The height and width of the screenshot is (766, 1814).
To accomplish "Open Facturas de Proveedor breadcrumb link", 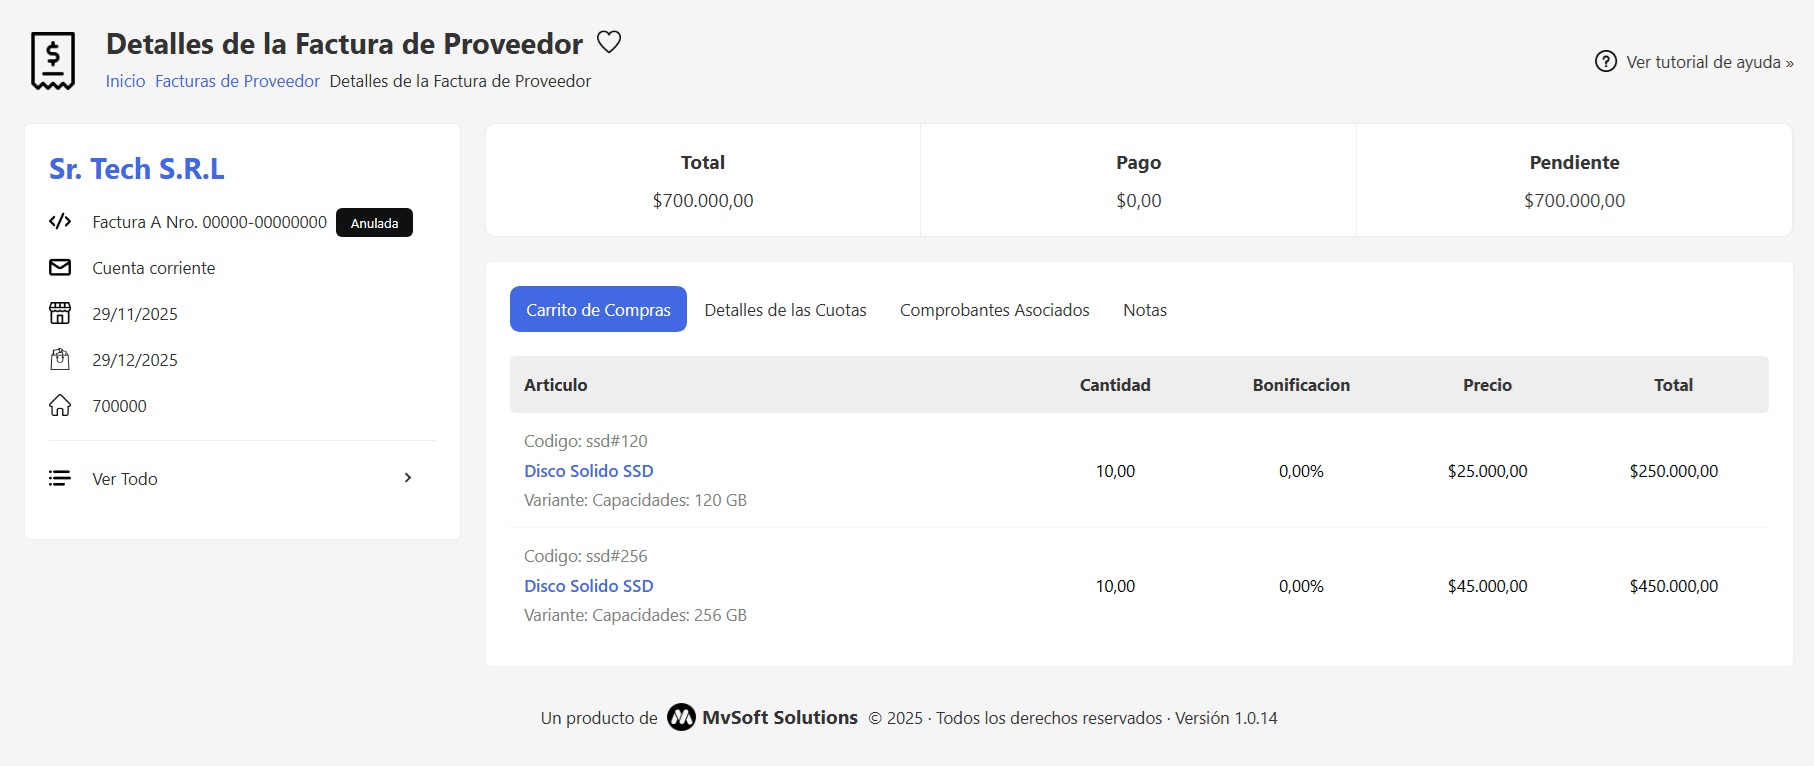I will (x=237, y=81).
